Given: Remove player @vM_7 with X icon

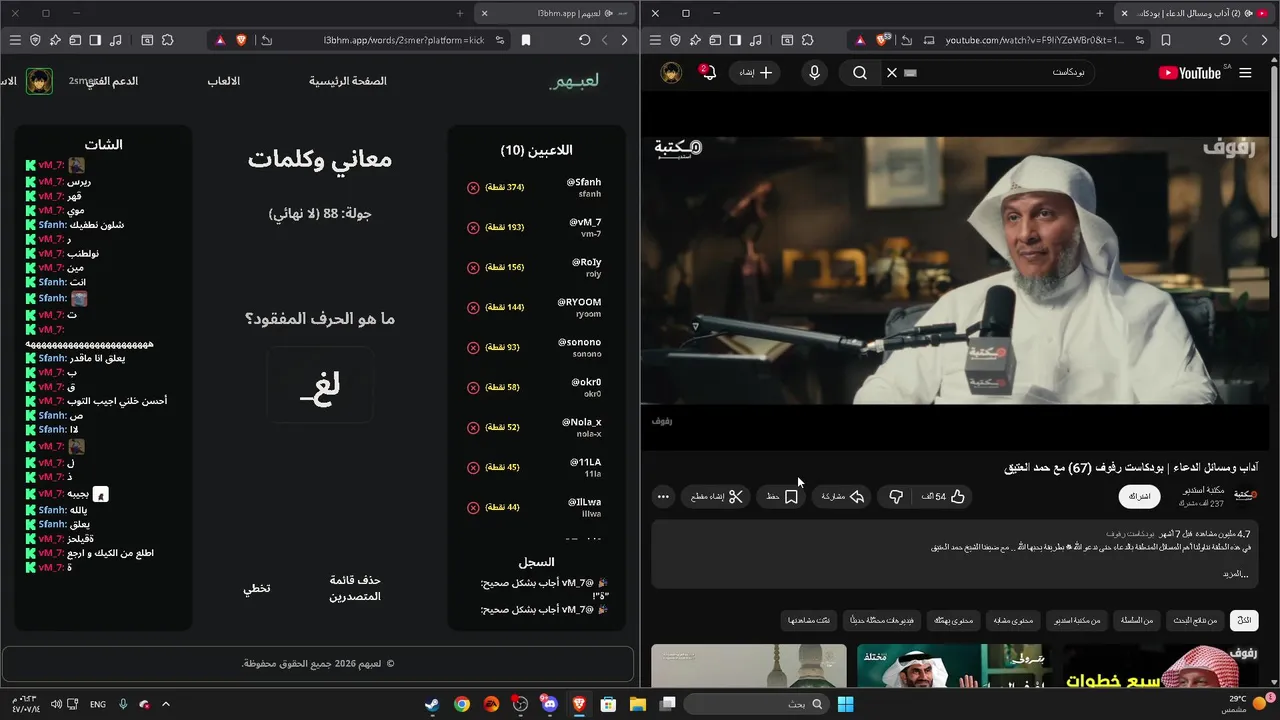Looking at the screenshot, I should tap(473, 228).
